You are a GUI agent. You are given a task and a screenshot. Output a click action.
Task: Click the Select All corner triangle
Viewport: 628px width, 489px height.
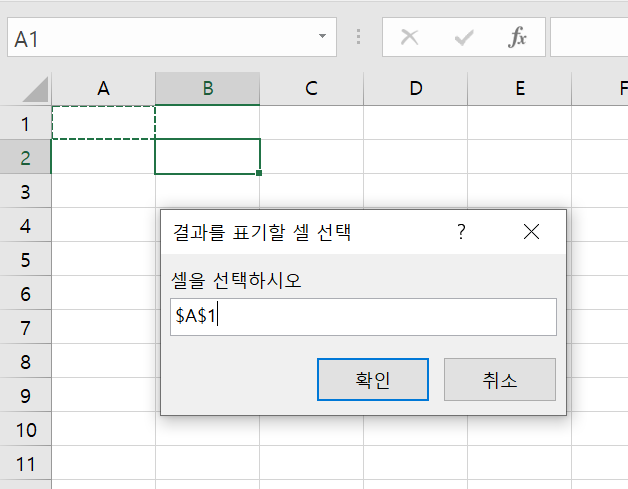[35, 90]
